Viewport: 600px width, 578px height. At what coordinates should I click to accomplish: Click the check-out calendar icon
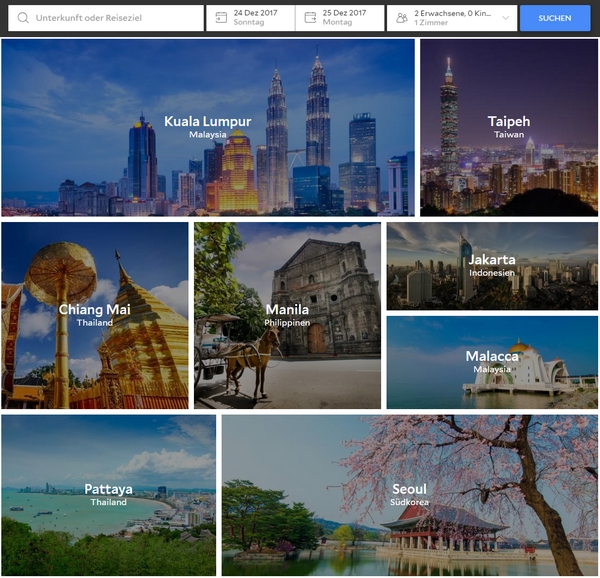point(311,18)
